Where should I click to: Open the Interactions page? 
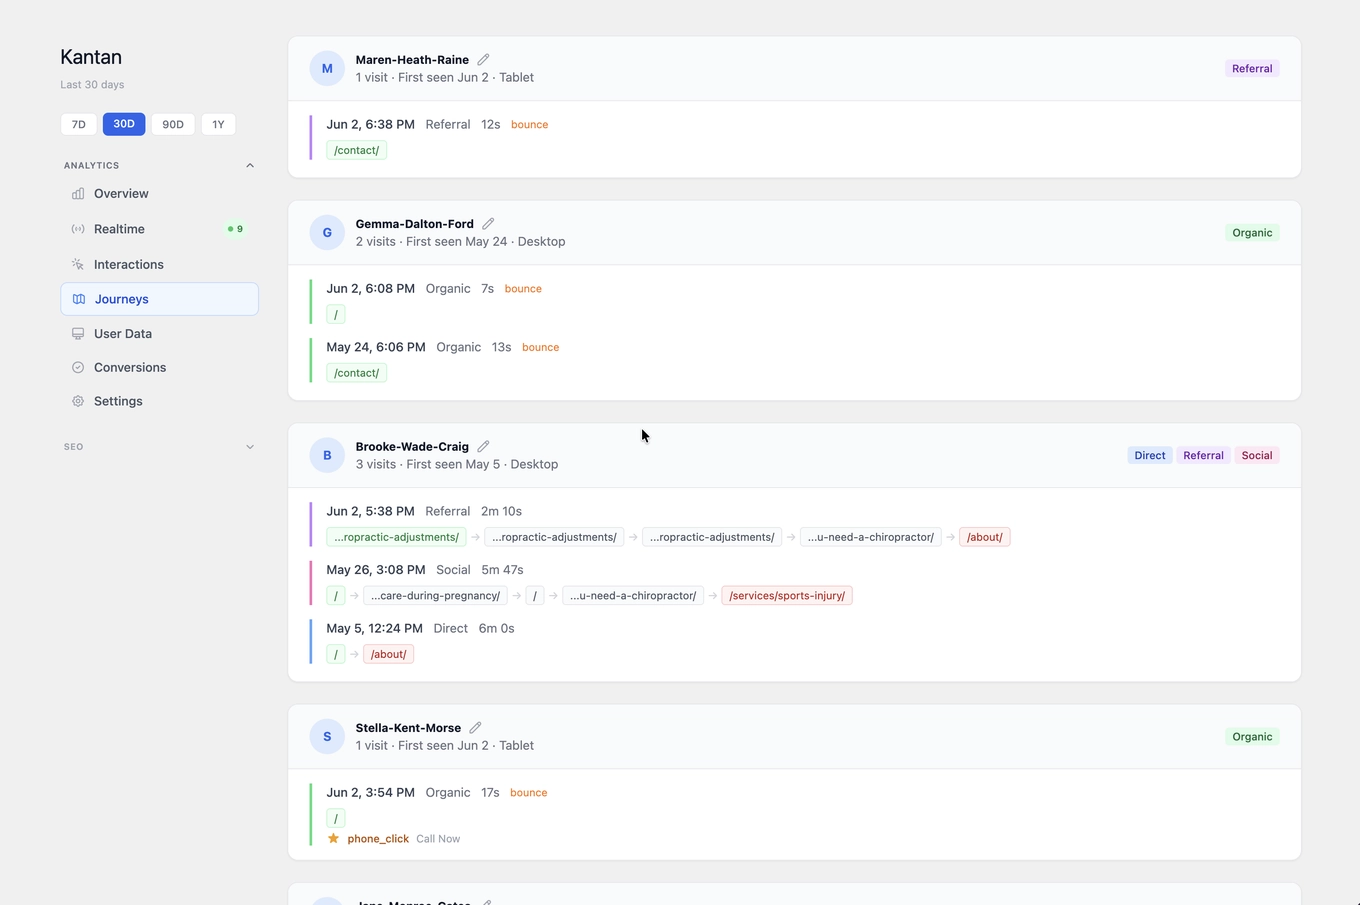click(160, 264)
